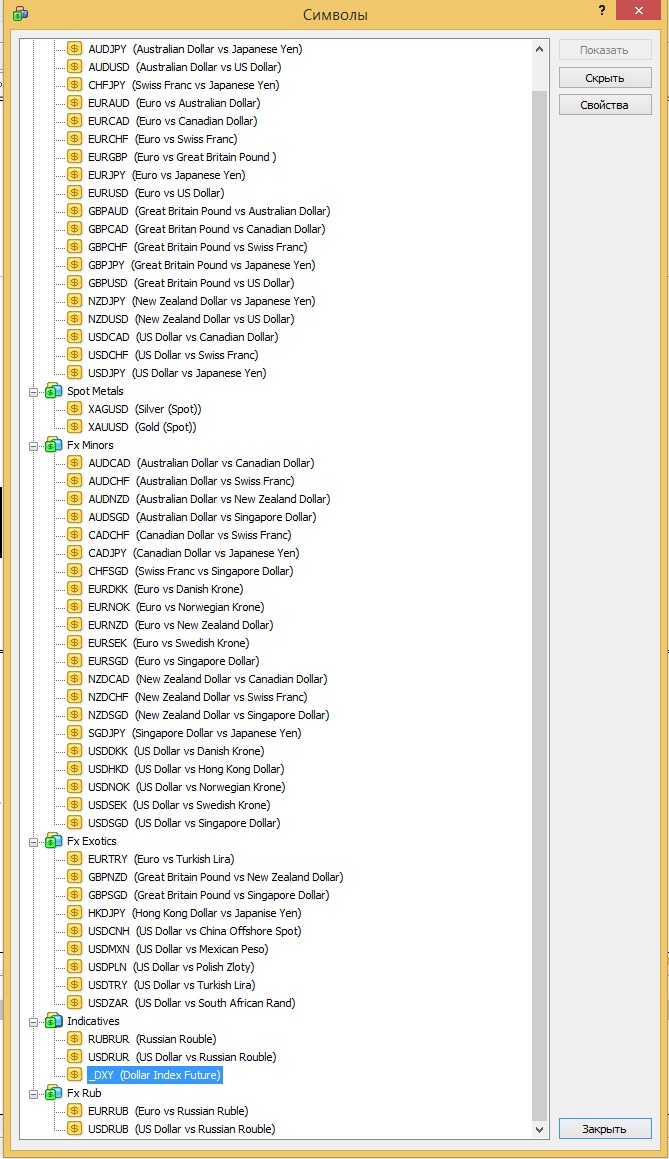Collapse the Spot Metals group

tap(33, 392)
